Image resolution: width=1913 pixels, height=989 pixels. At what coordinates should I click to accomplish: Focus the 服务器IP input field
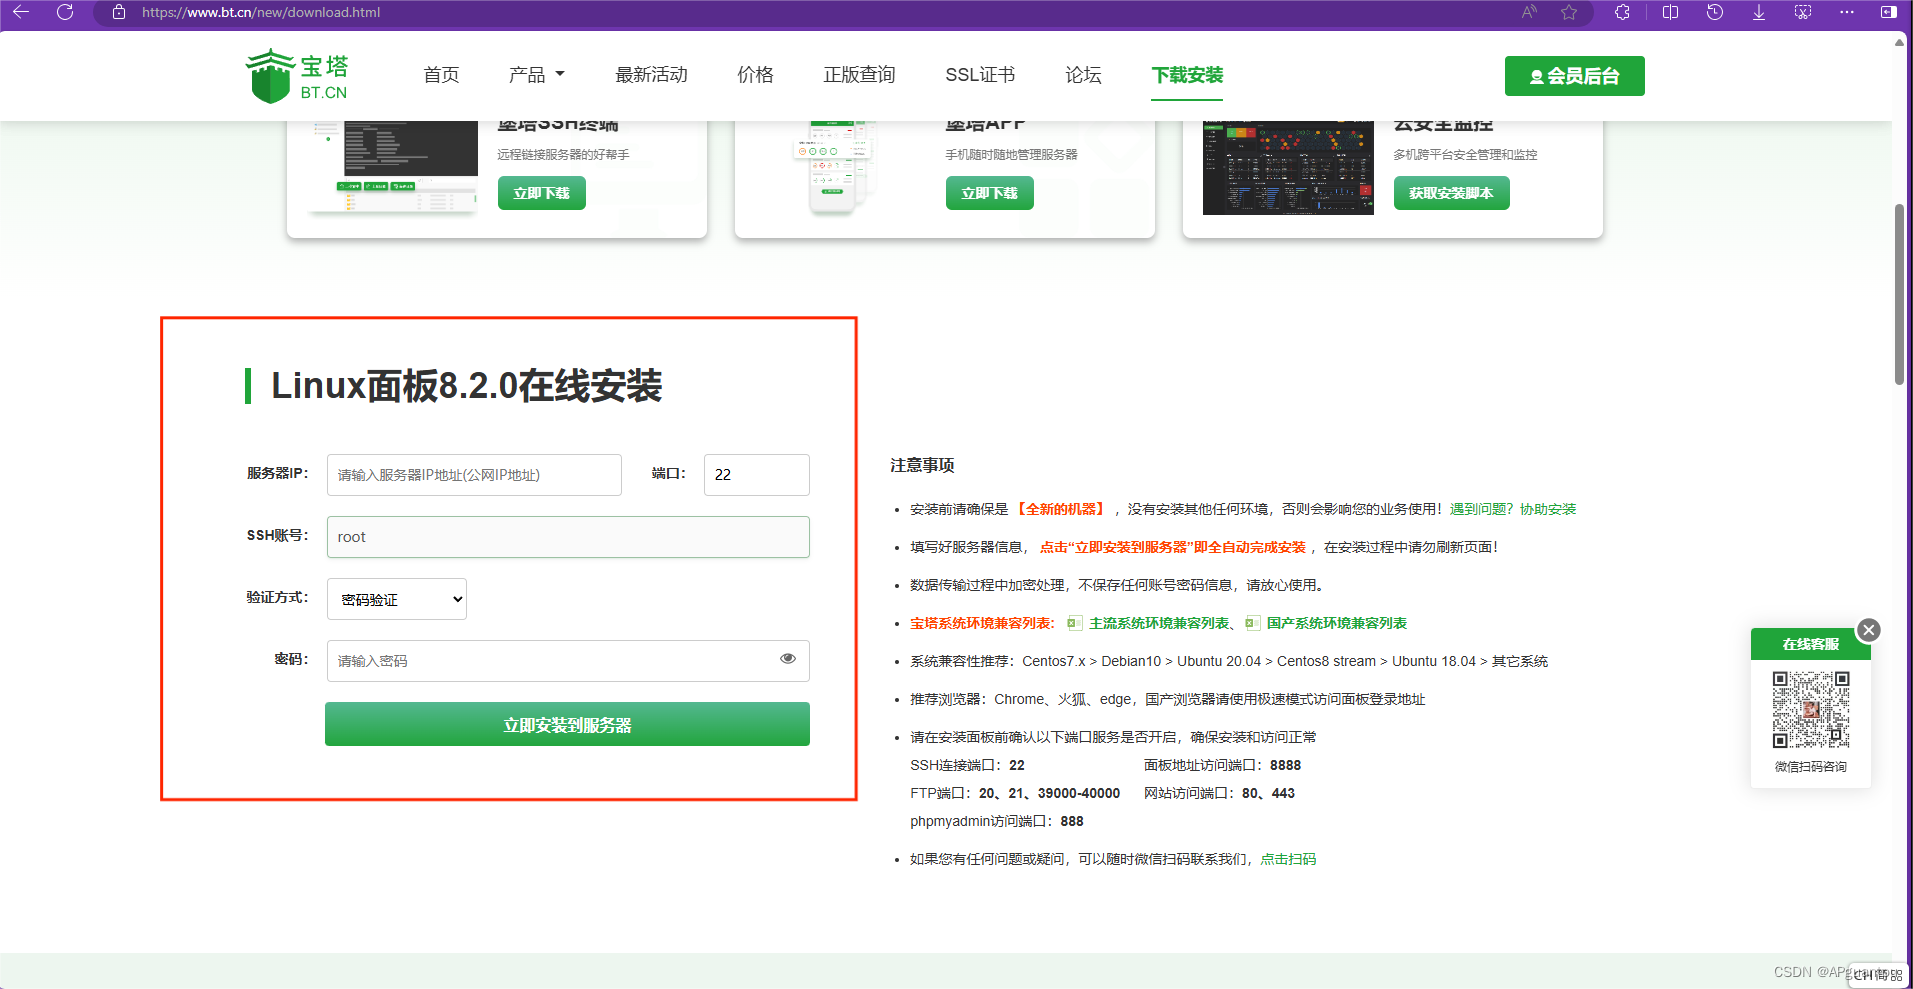[474, 475]
